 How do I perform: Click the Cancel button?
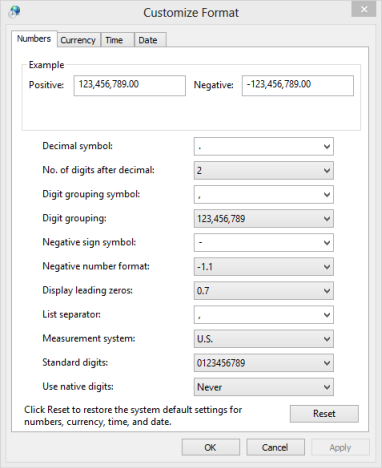click(x=275, y=447)
